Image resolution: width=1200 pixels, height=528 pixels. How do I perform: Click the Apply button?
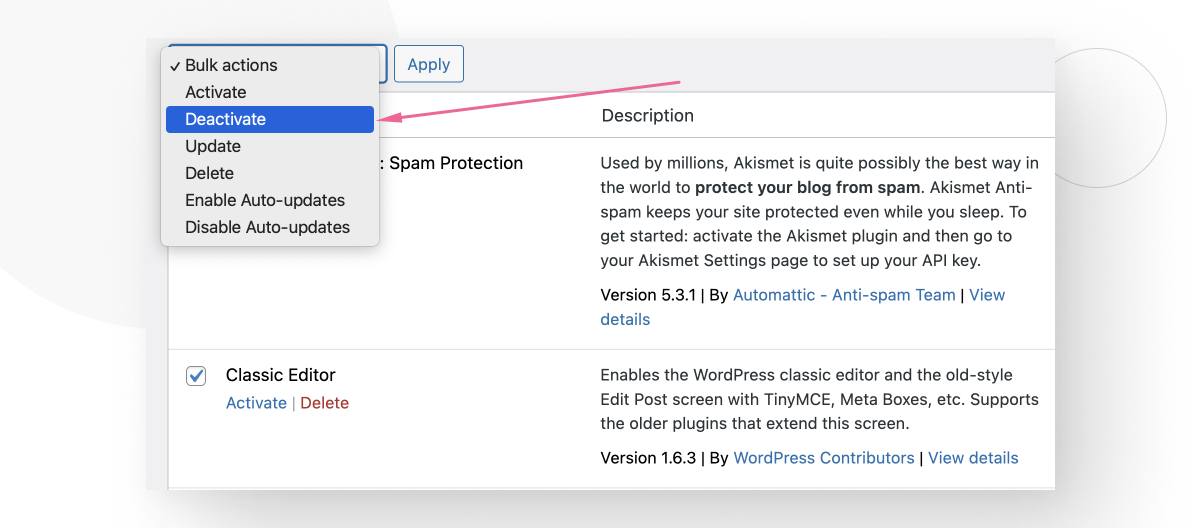428,64
